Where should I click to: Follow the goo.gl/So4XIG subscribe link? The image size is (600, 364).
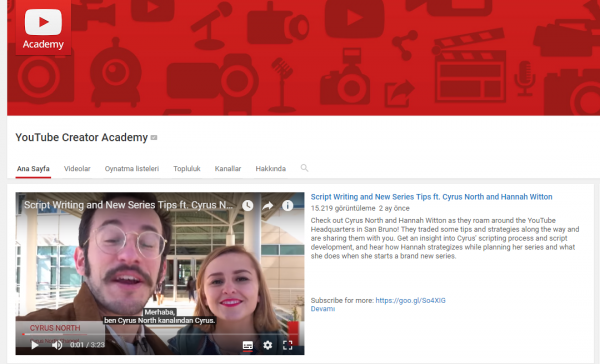[410, 300]
